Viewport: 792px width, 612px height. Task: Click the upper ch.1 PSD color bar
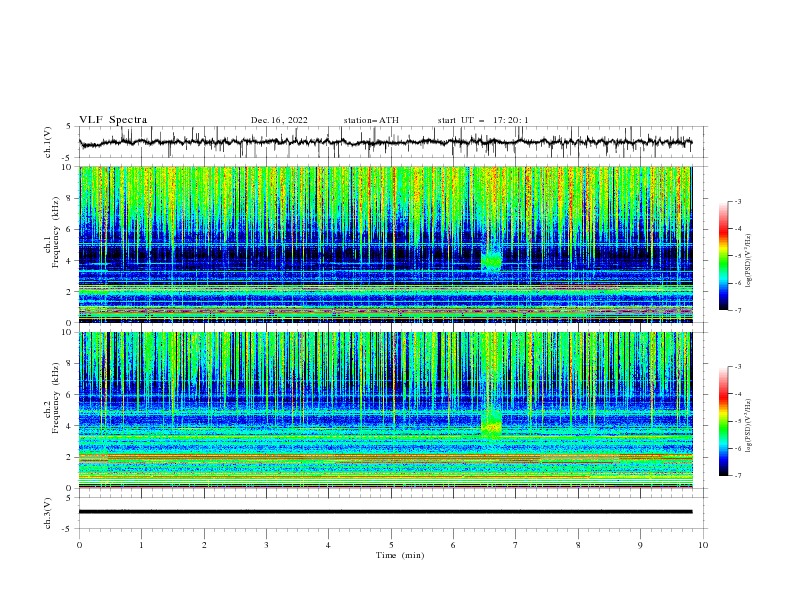[x=724, y=256]
